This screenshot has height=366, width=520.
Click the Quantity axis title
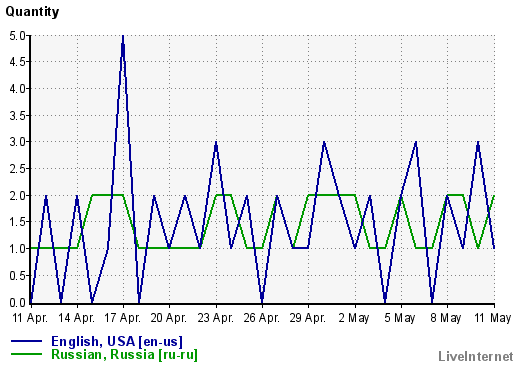coord(32,12)
